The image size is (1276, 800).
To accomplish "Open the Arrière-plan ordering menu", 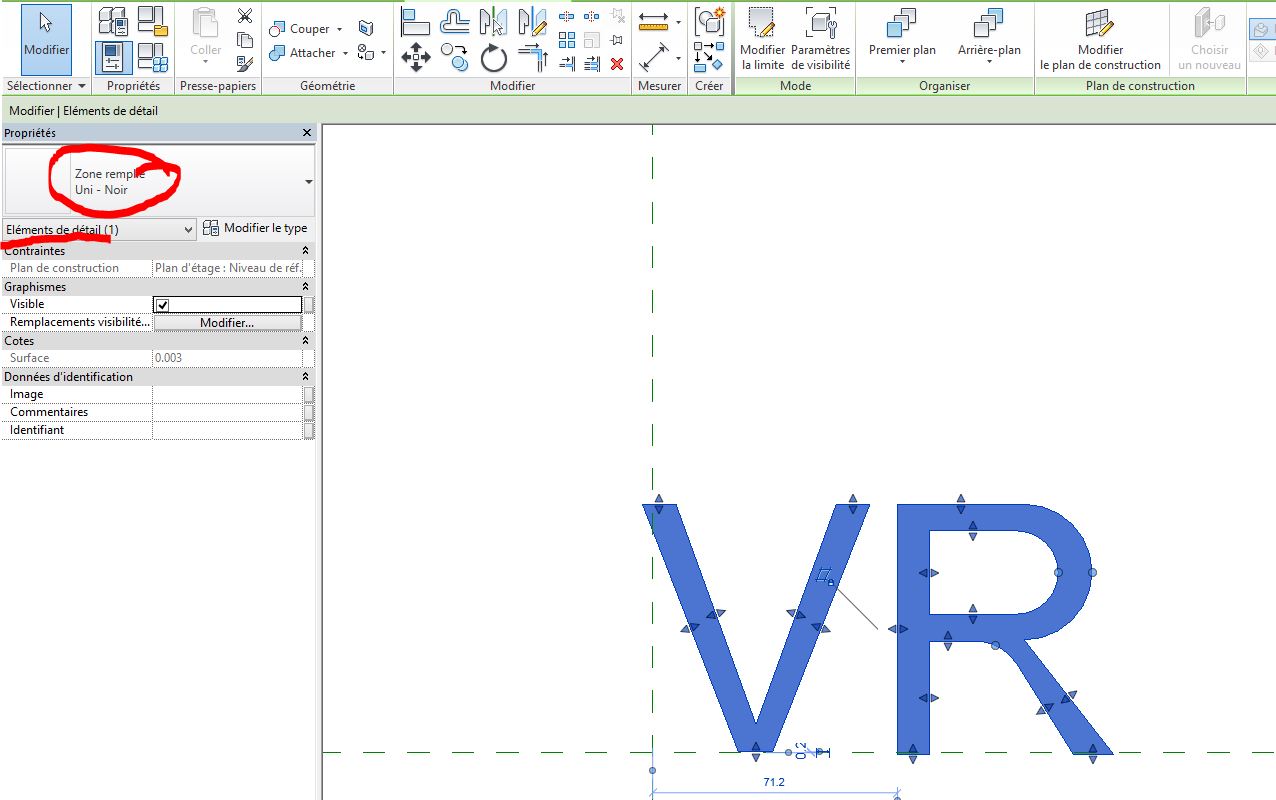I will coord(989,40).
